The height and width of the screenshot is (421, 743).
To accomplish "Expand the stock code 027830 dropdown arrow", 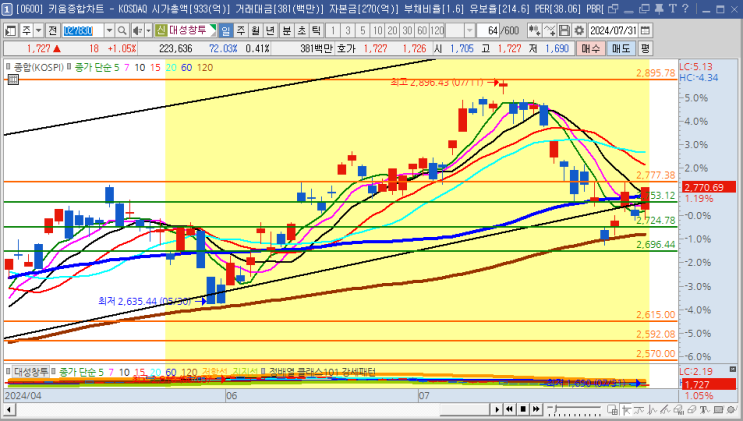I will (x=109, y=30).
